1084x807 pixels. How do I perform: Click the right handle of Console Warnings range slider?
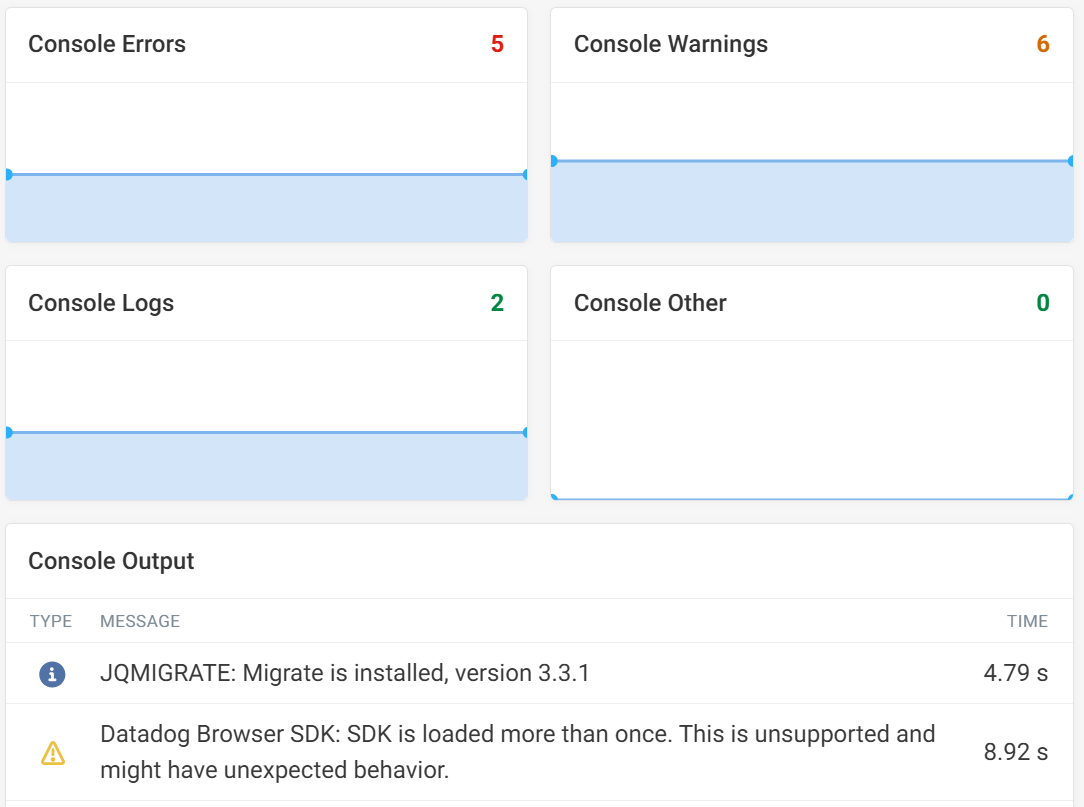[x=1070, y=158]
